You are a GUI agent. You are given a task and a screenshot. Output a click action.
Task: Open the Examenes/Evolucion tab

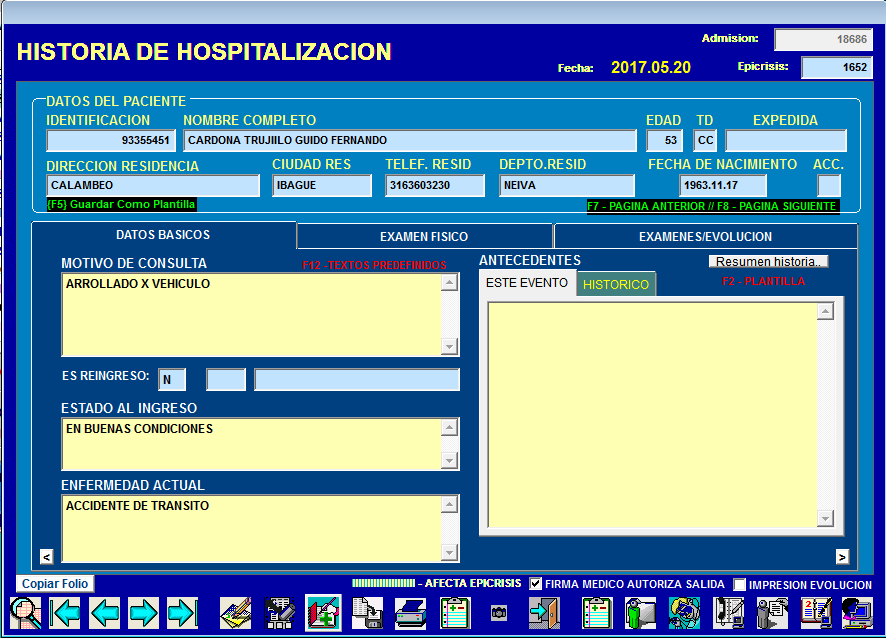(706, 237)
